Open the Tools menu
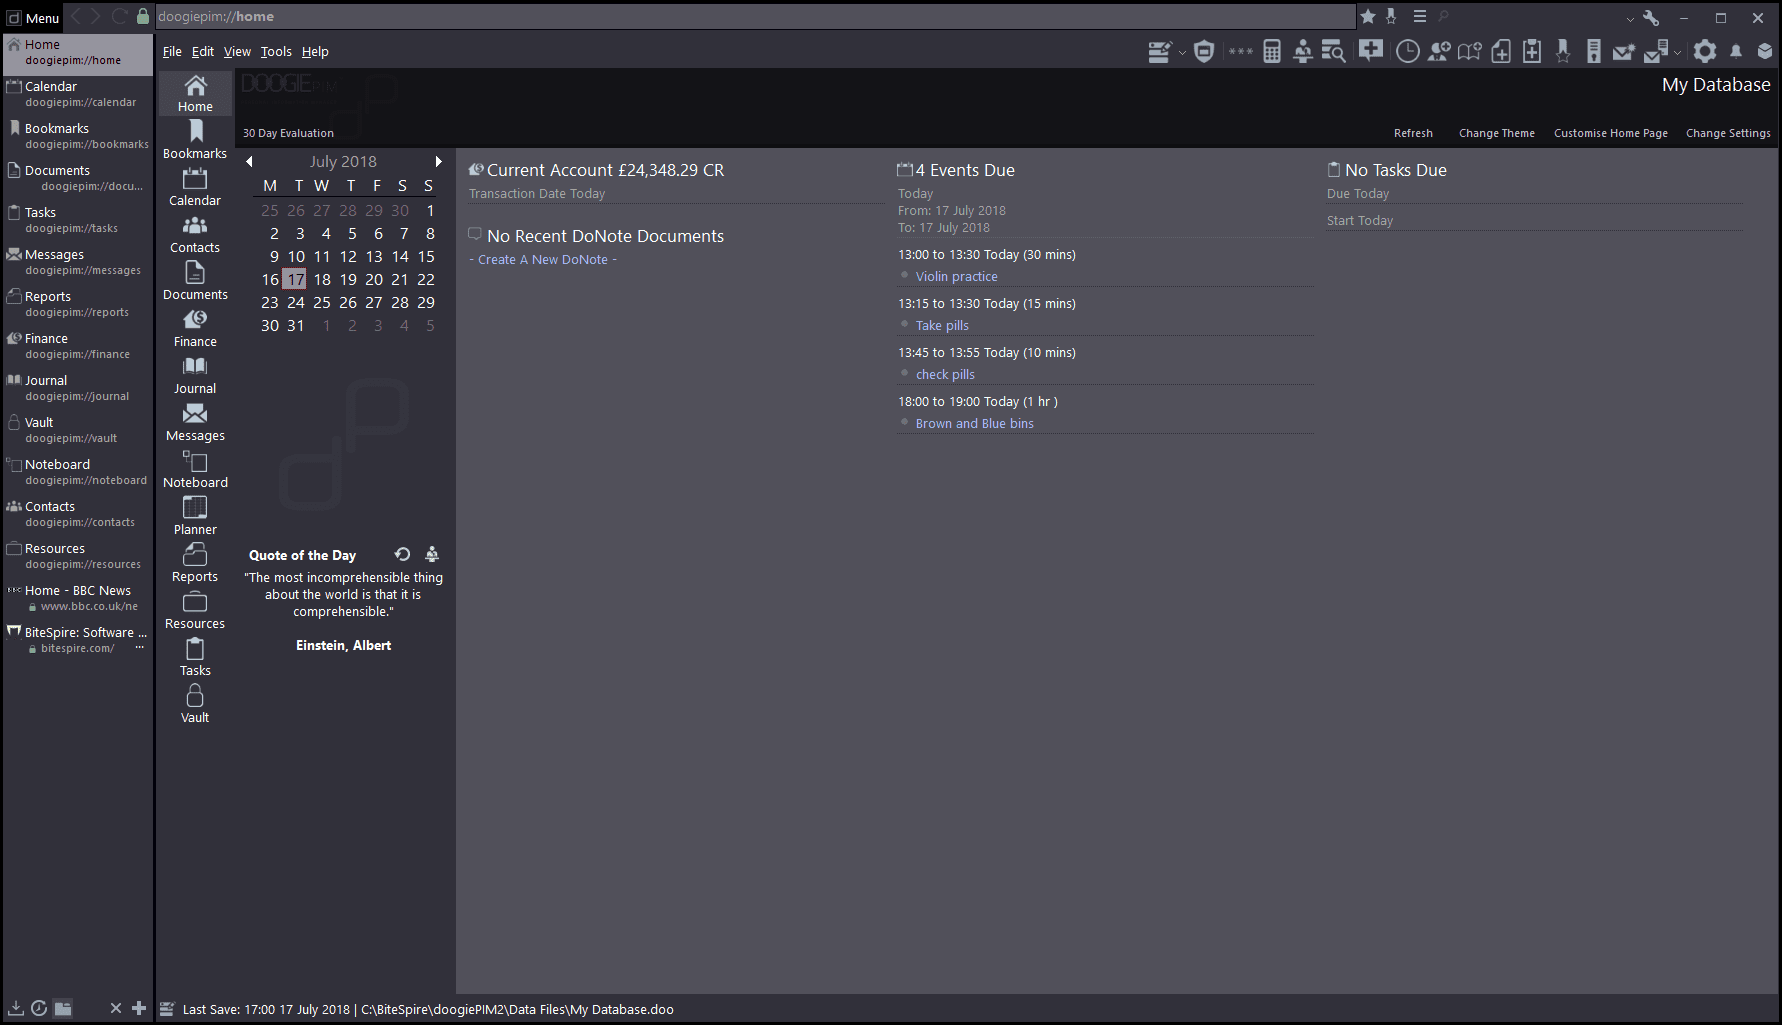The image size is (1782, 1025). click(x=276, y=51)
